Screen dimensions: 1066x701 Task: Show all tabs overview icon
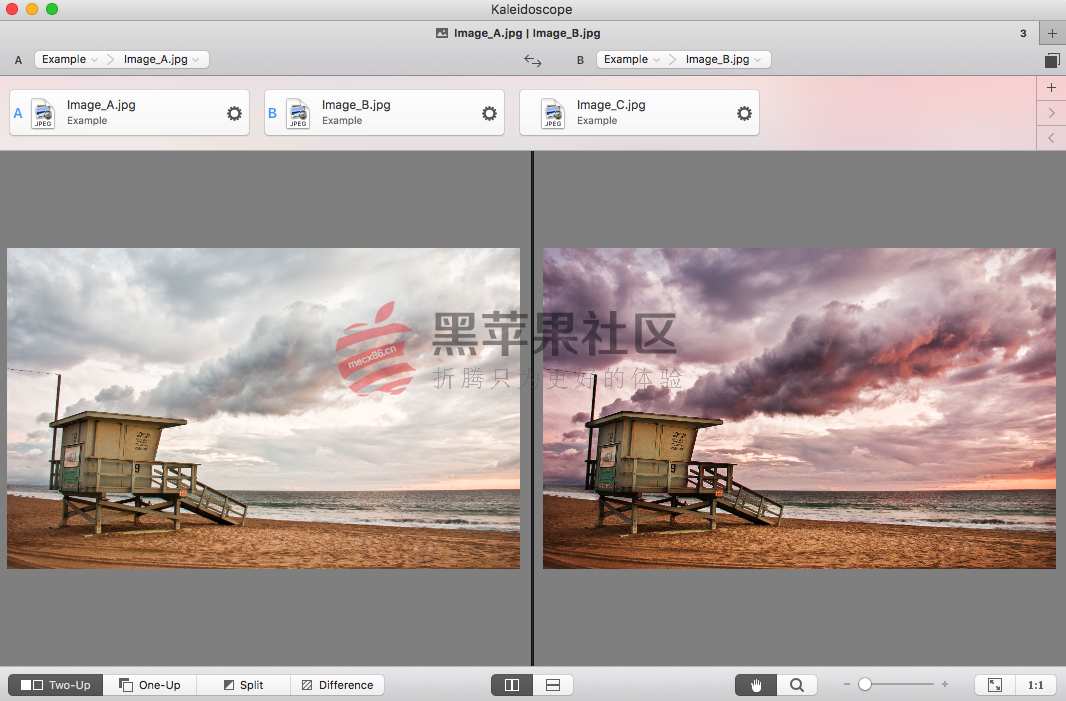click(x=1052, y=61)
